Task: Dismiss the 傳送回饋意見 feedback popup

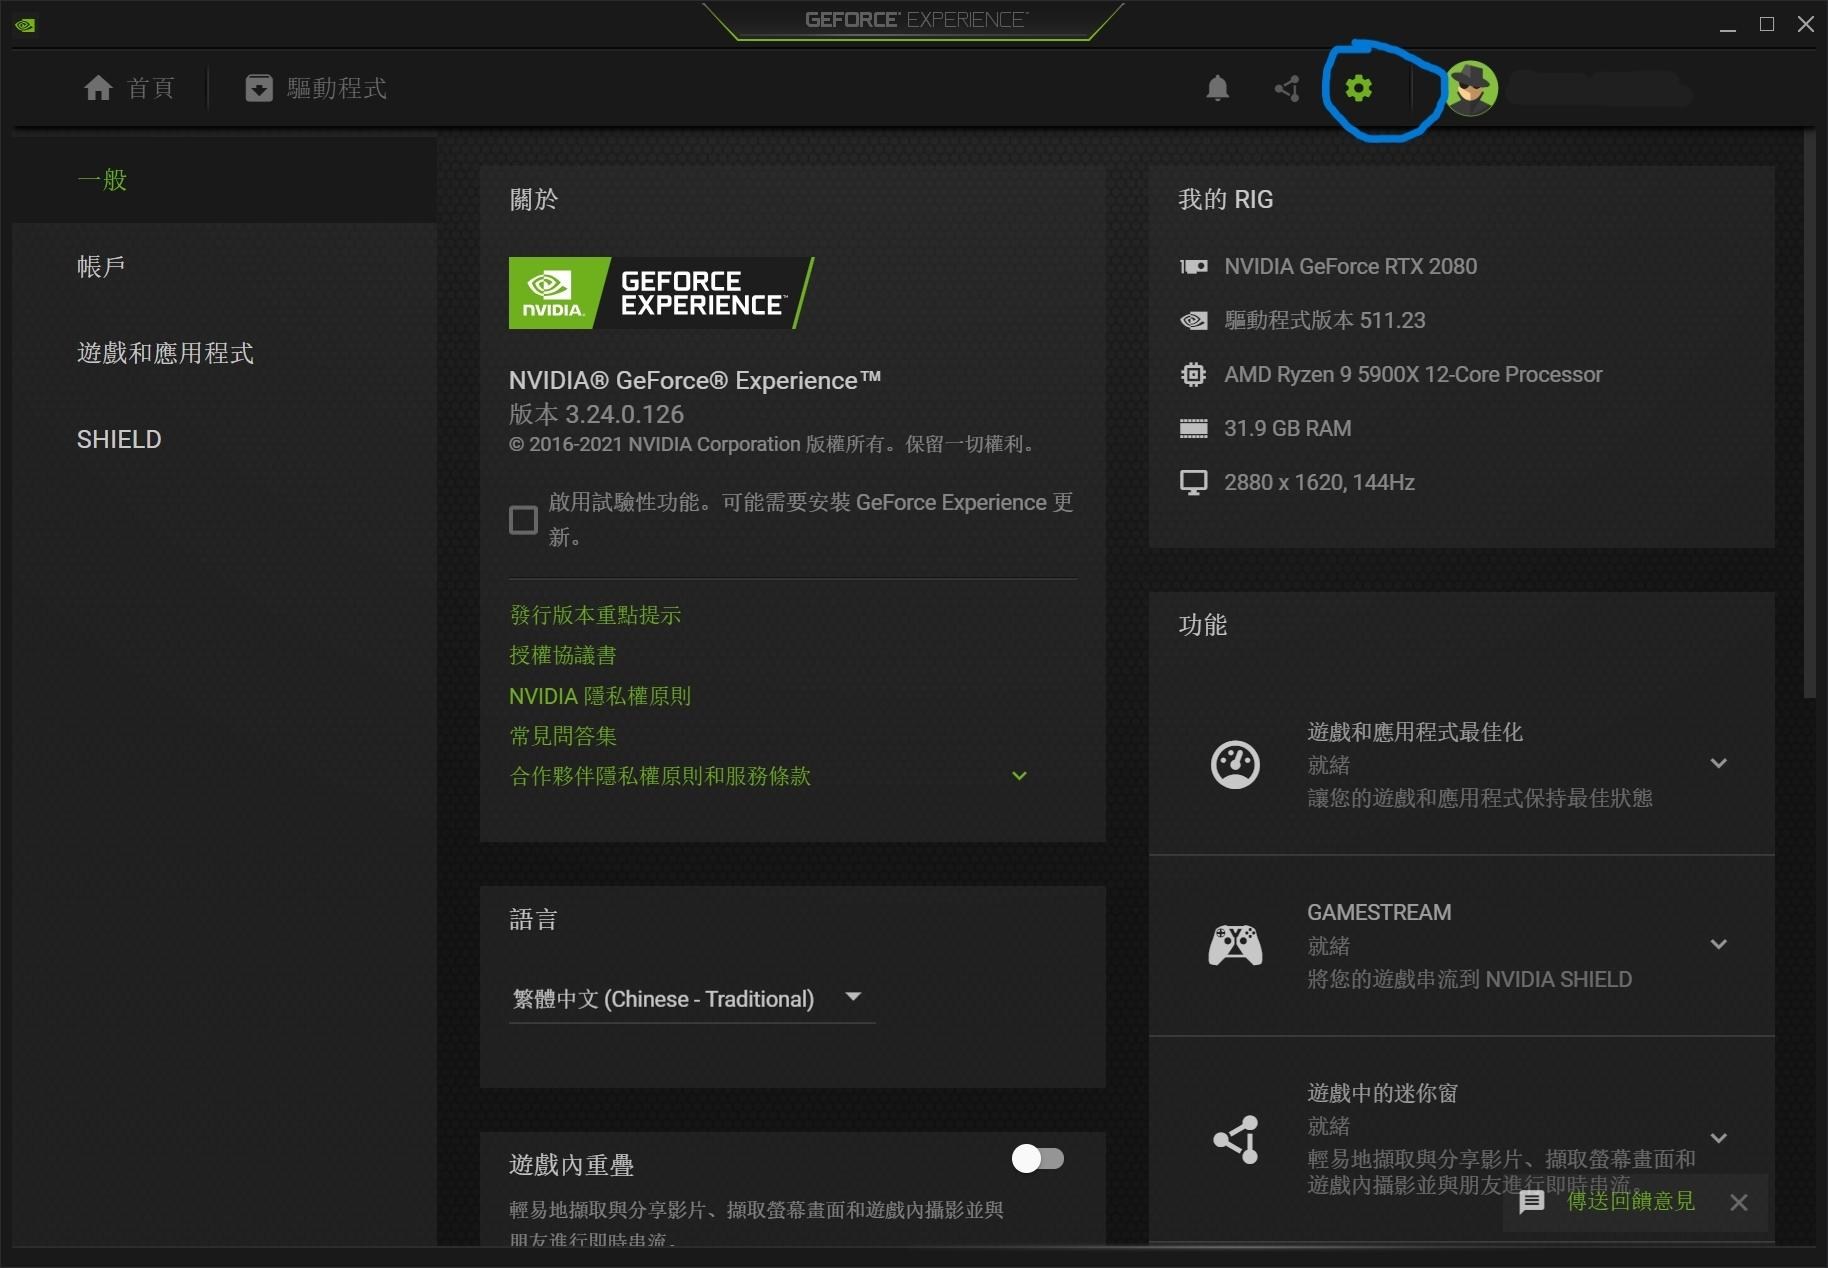Action: (x=1739, y=1202)
